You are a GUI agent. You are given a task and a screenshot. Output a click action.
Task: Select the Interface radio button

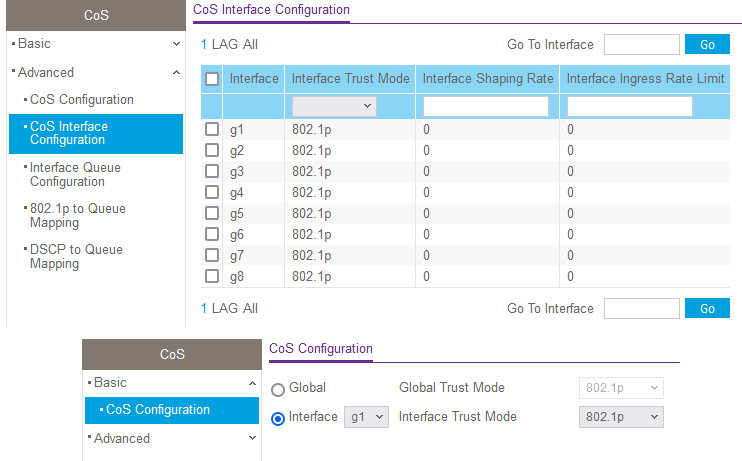(x=278, y=418)
